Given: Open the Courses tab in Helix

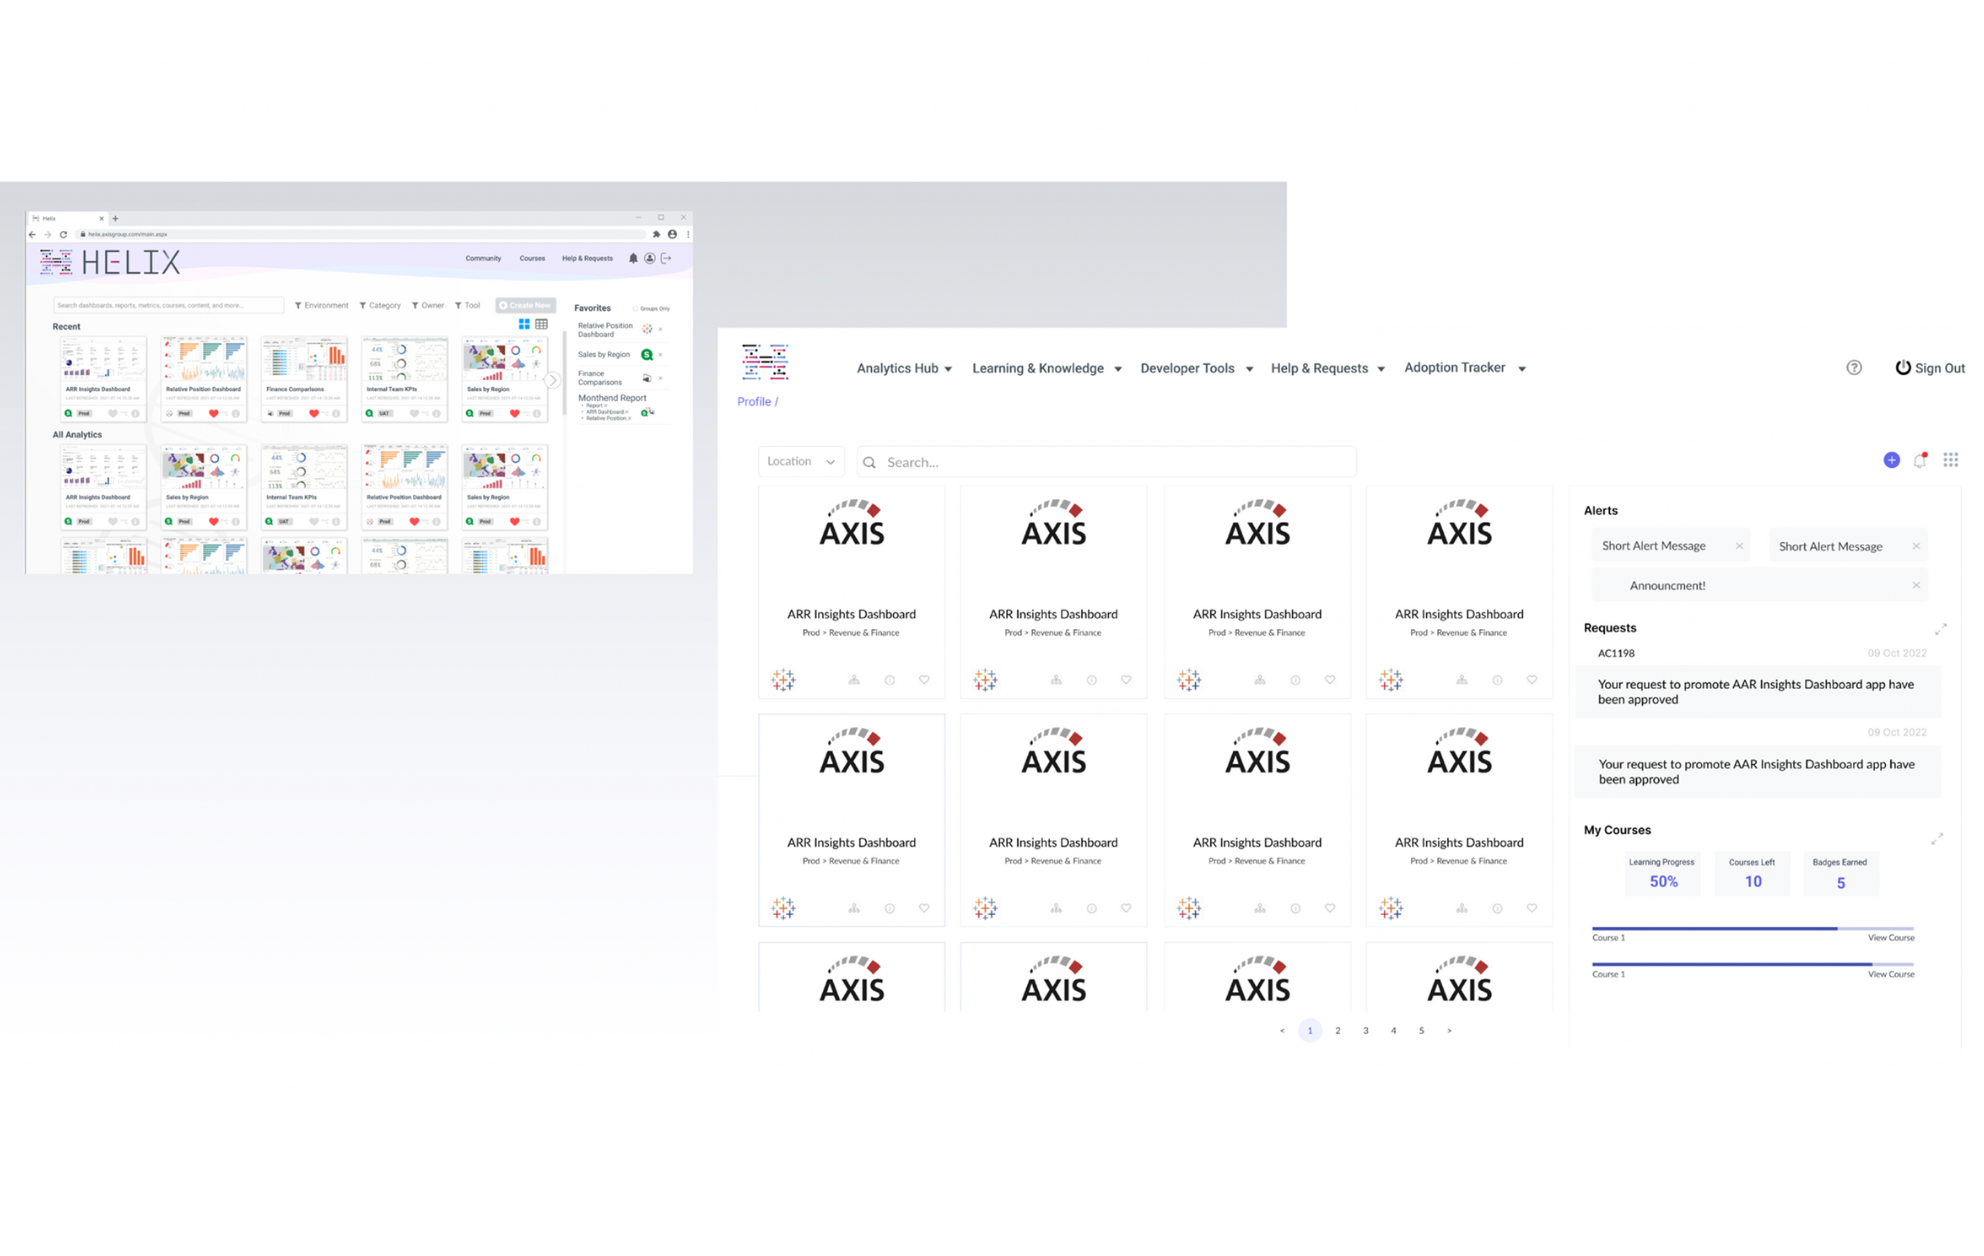Looking at the screenshot, I should (532, 258).
